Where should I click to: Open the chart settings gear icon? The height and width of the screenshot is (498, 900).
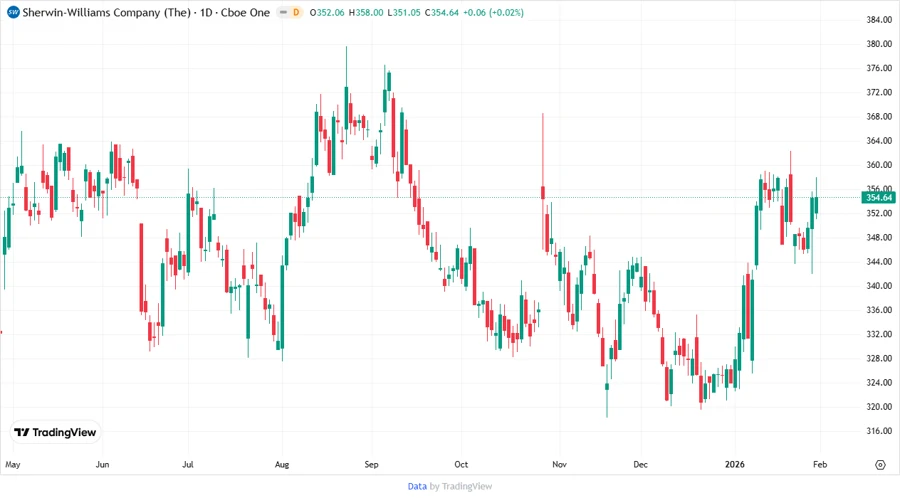point(880,465)
